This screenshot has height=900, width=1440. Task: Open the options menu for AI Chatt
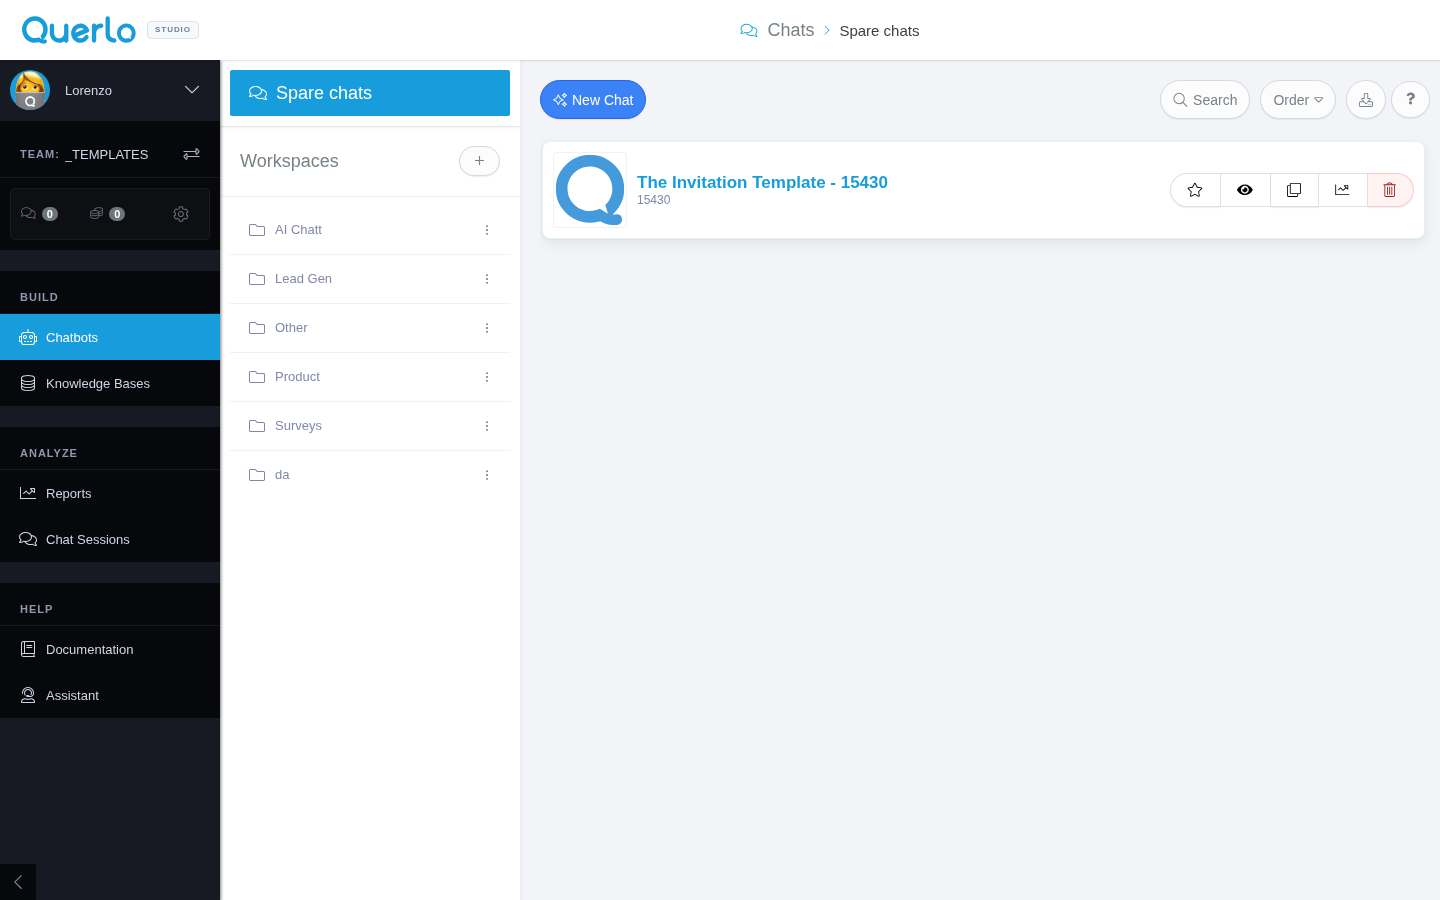487,230
